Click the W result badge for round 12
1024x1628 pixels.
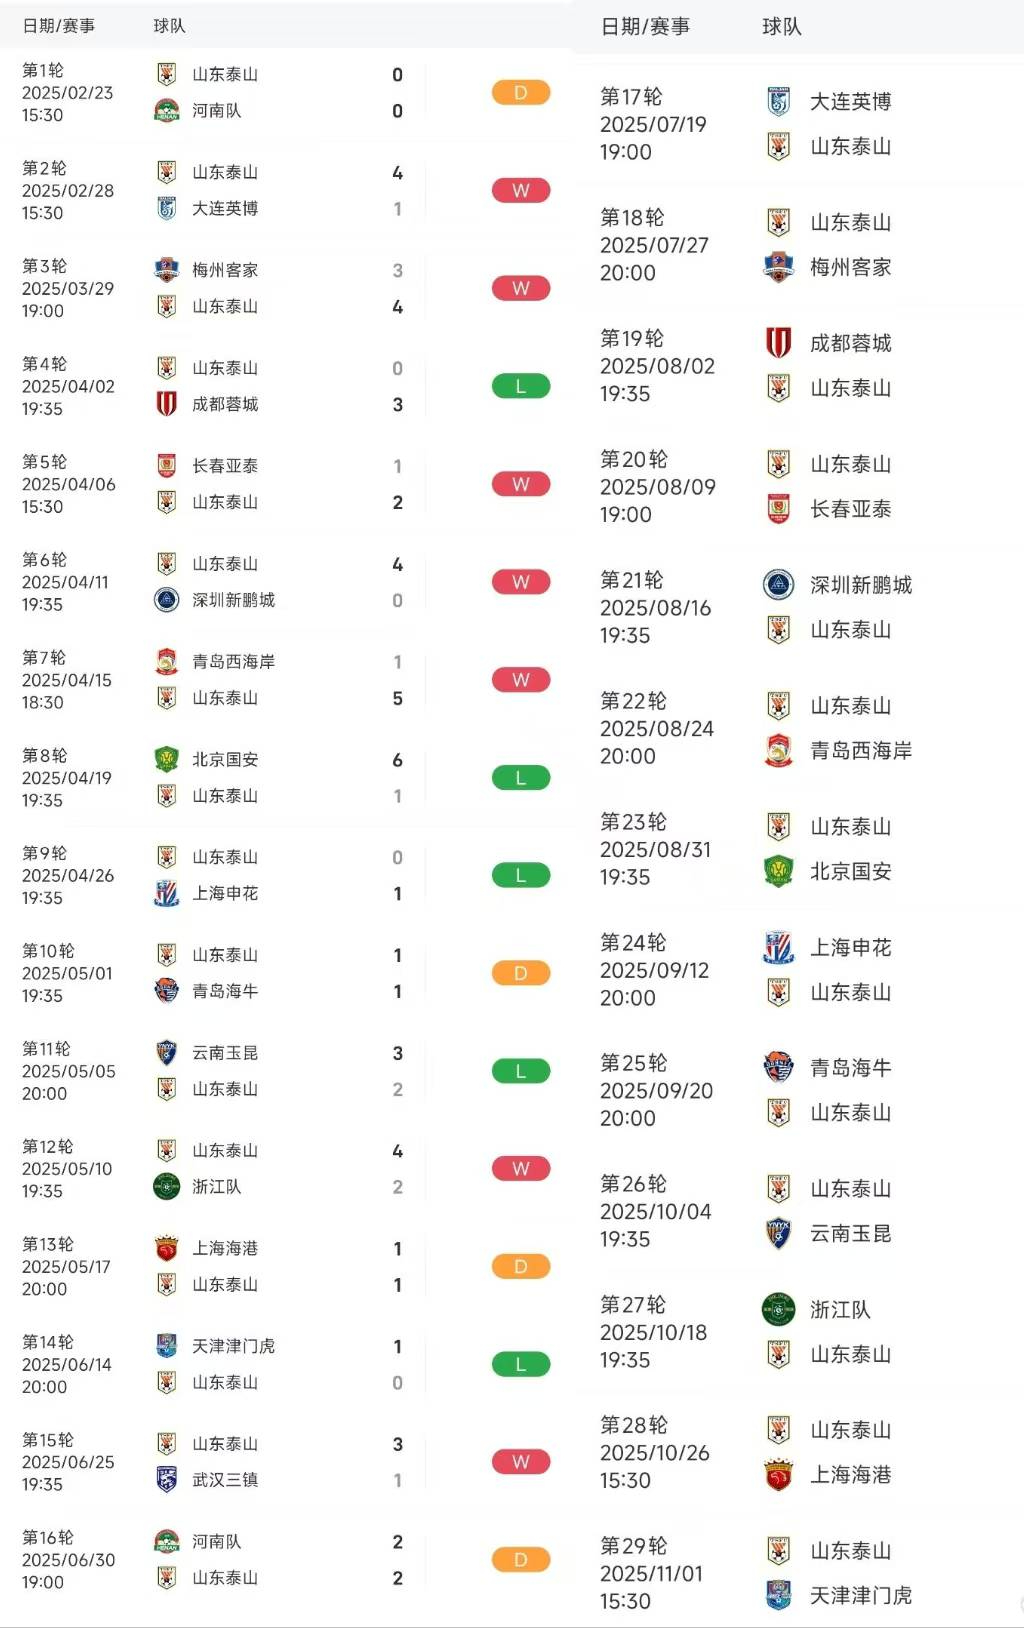(x=520, y=1169)
